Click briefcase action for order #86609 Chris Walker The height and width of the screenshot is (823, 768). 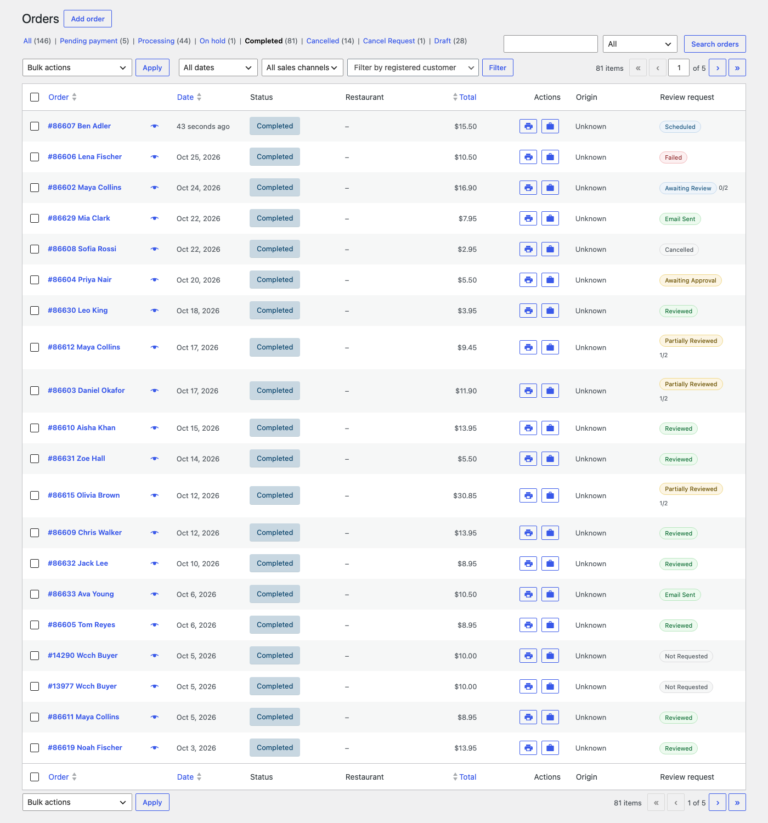550,533
